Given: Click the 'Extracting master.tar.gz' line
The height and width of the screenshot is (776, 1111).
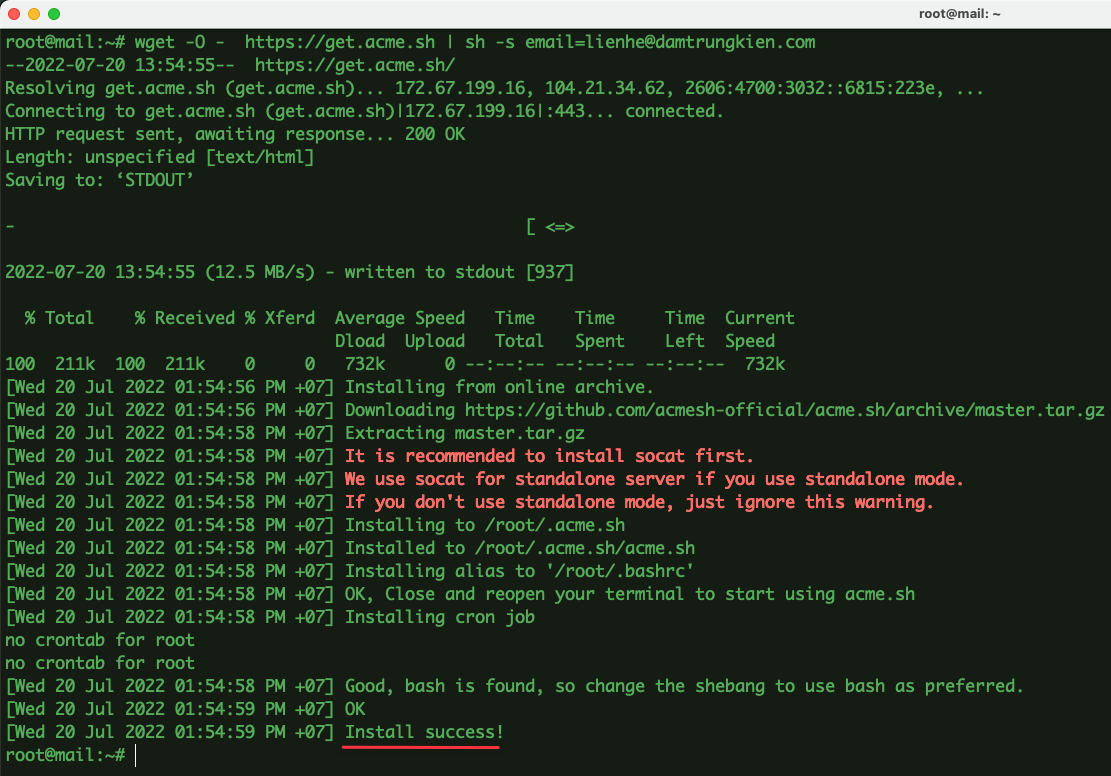Looking at the screenshot, I should pyautogui.click(x=465, y=433).
